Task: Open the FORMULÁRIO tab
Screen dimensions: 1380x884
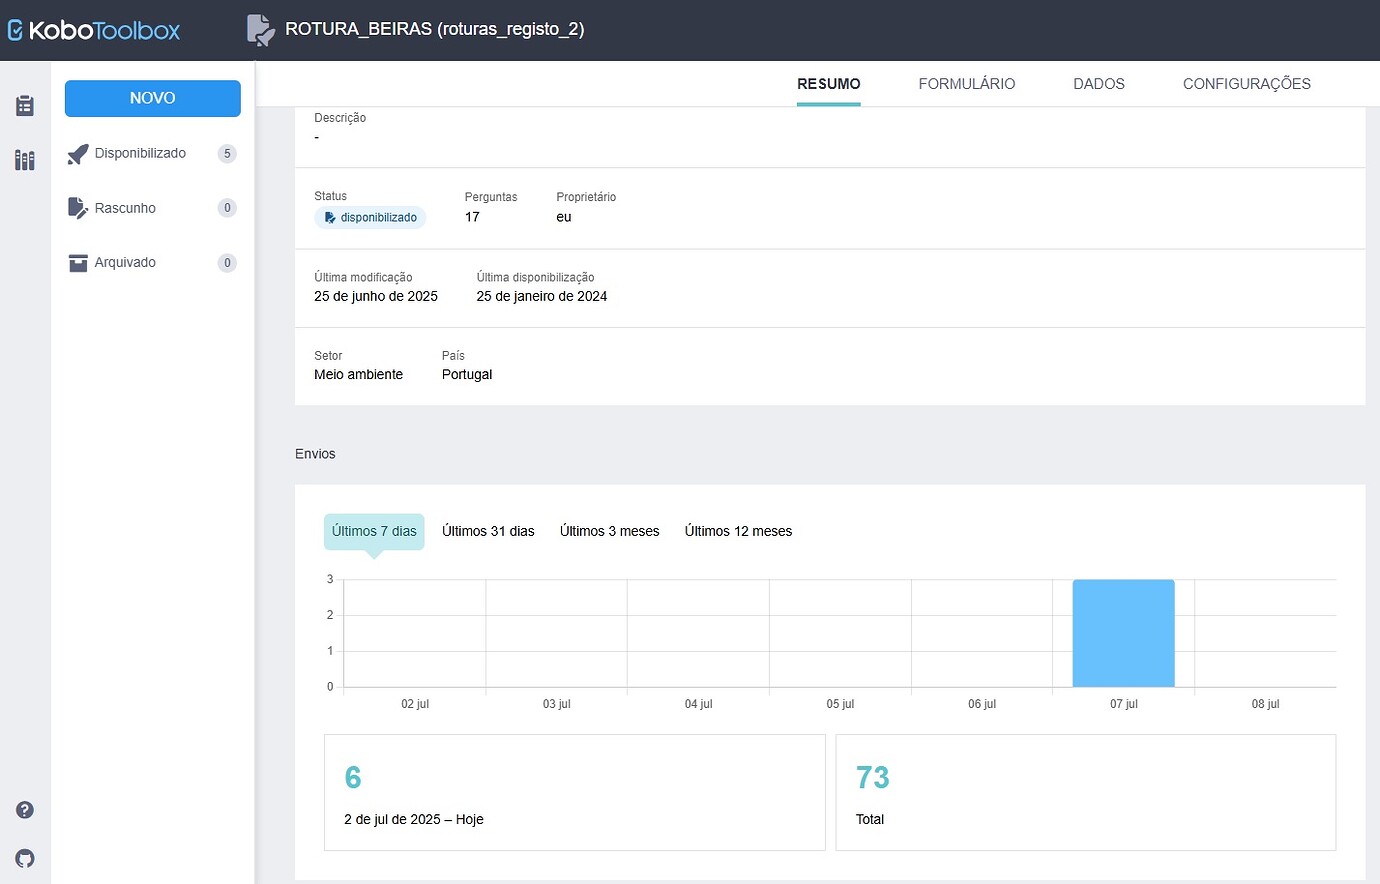Action: tap(966, 84)
